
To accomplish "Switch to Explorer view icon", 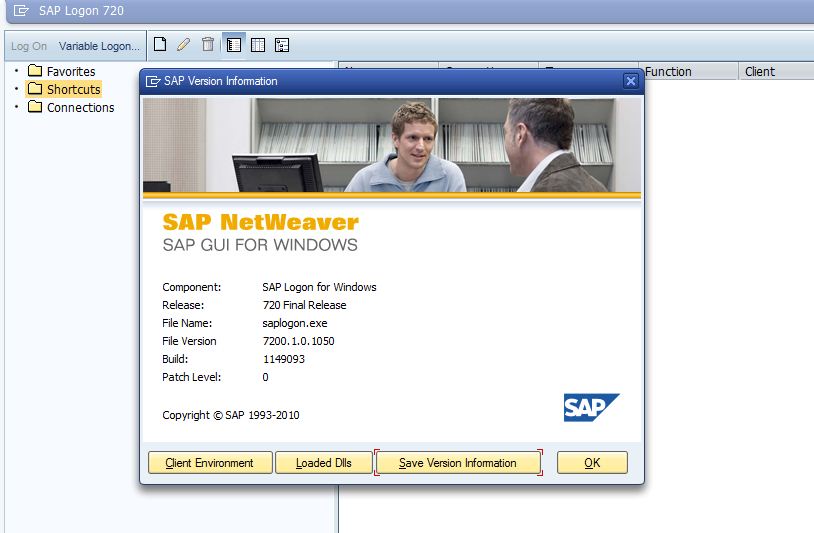I will pyautogui.click(x=234, y=45).
